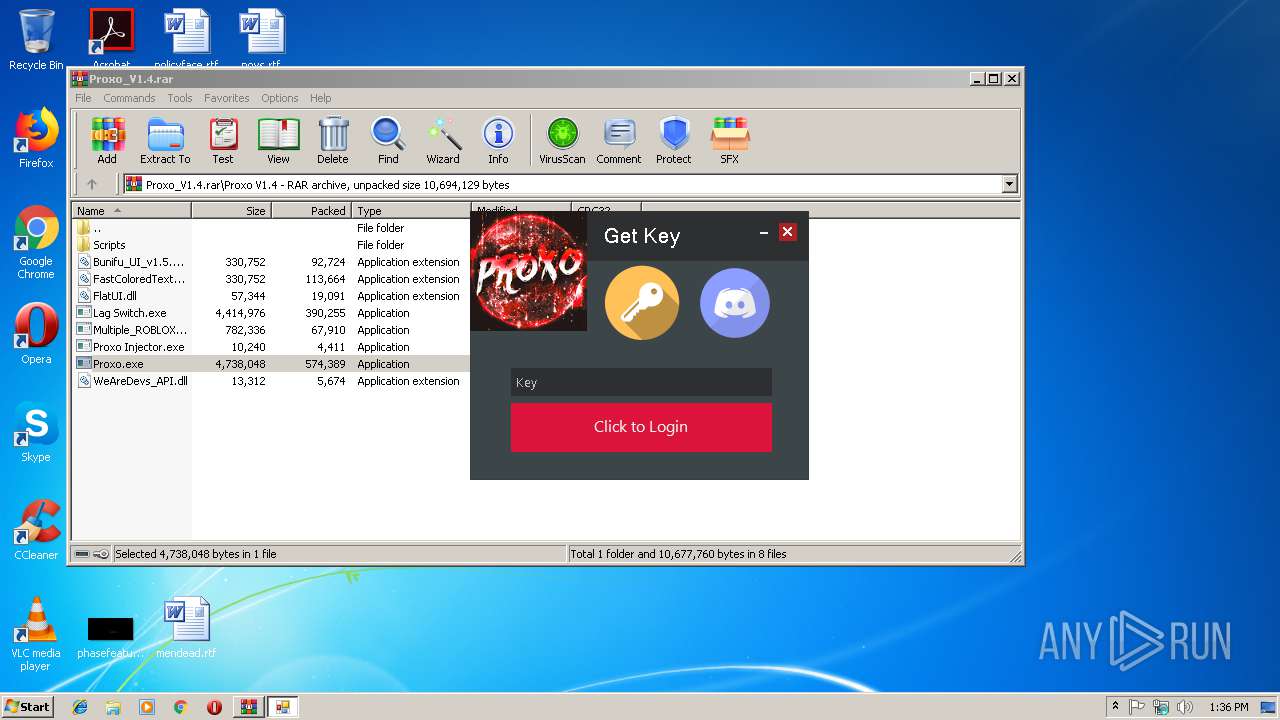Open Extract To from WinRAR toolbar

coord(165,140)
